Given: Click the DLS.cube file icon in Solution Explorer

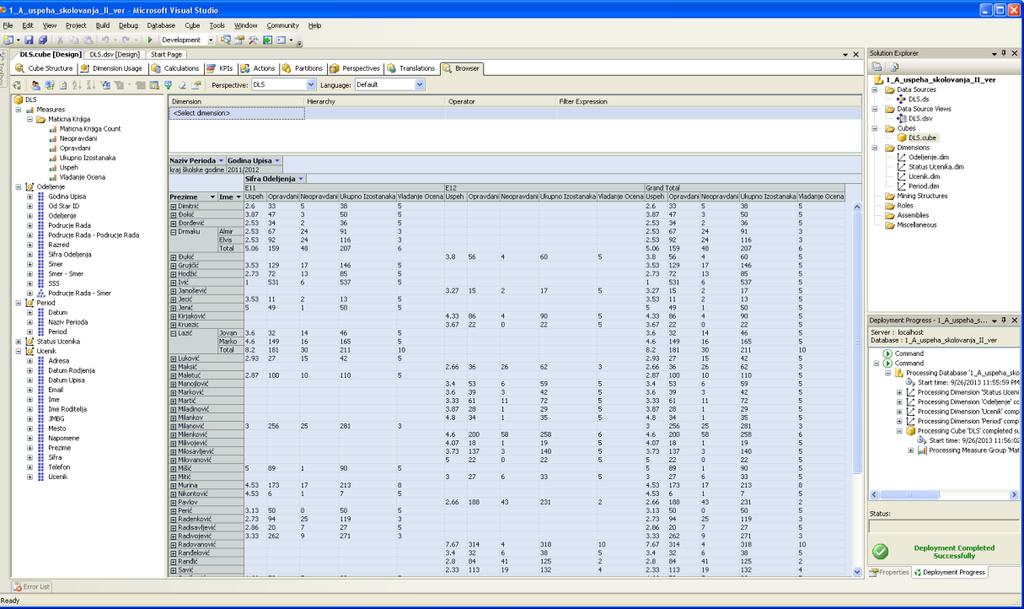Looking at the screenshot, I should coord(901,138).
